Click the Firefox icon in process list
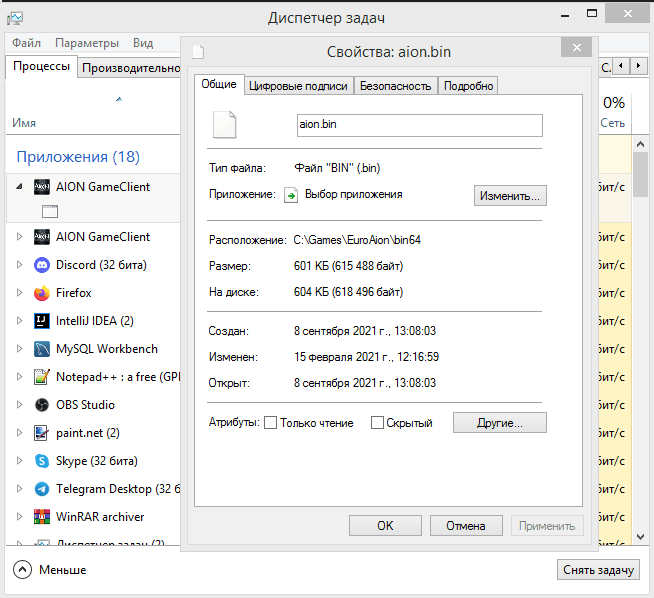This screenshot has width=654, height=598. pyautogui.click(x=42, y=293)
